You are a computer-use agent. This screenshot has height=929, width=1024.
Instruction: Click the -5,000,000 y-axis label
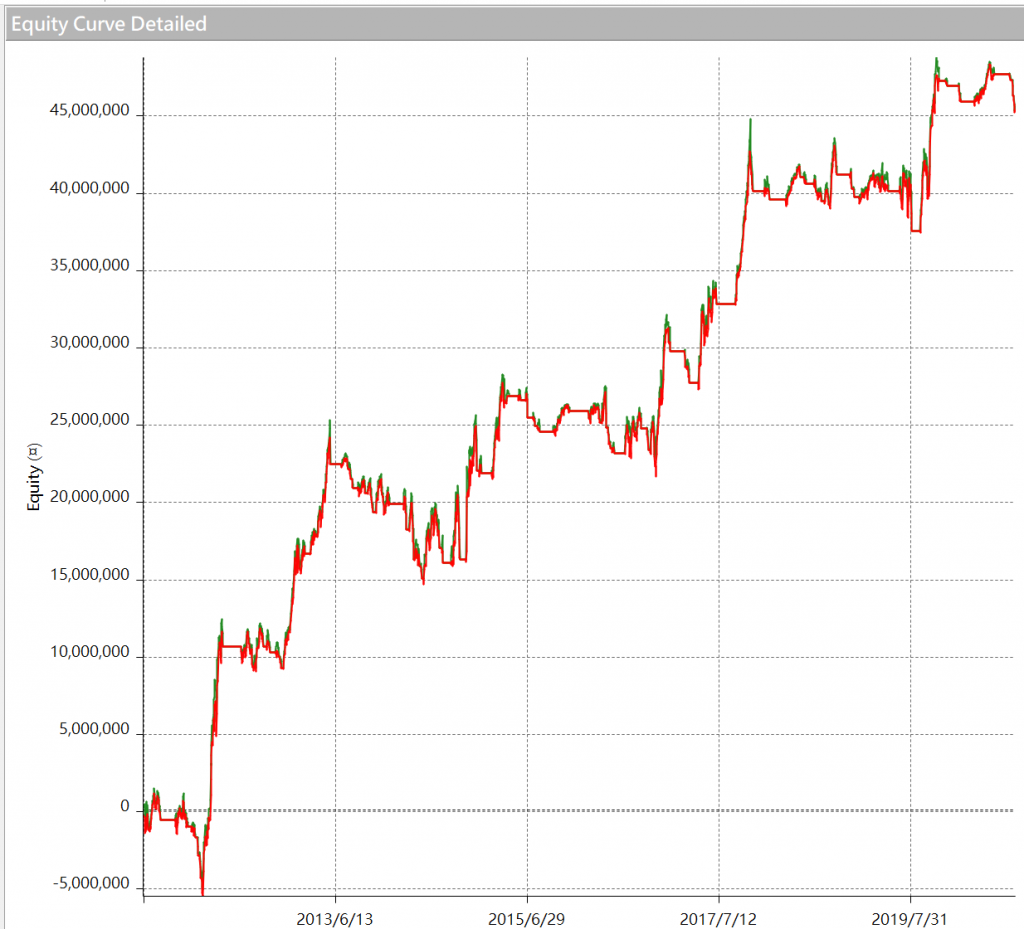[90, 886]
